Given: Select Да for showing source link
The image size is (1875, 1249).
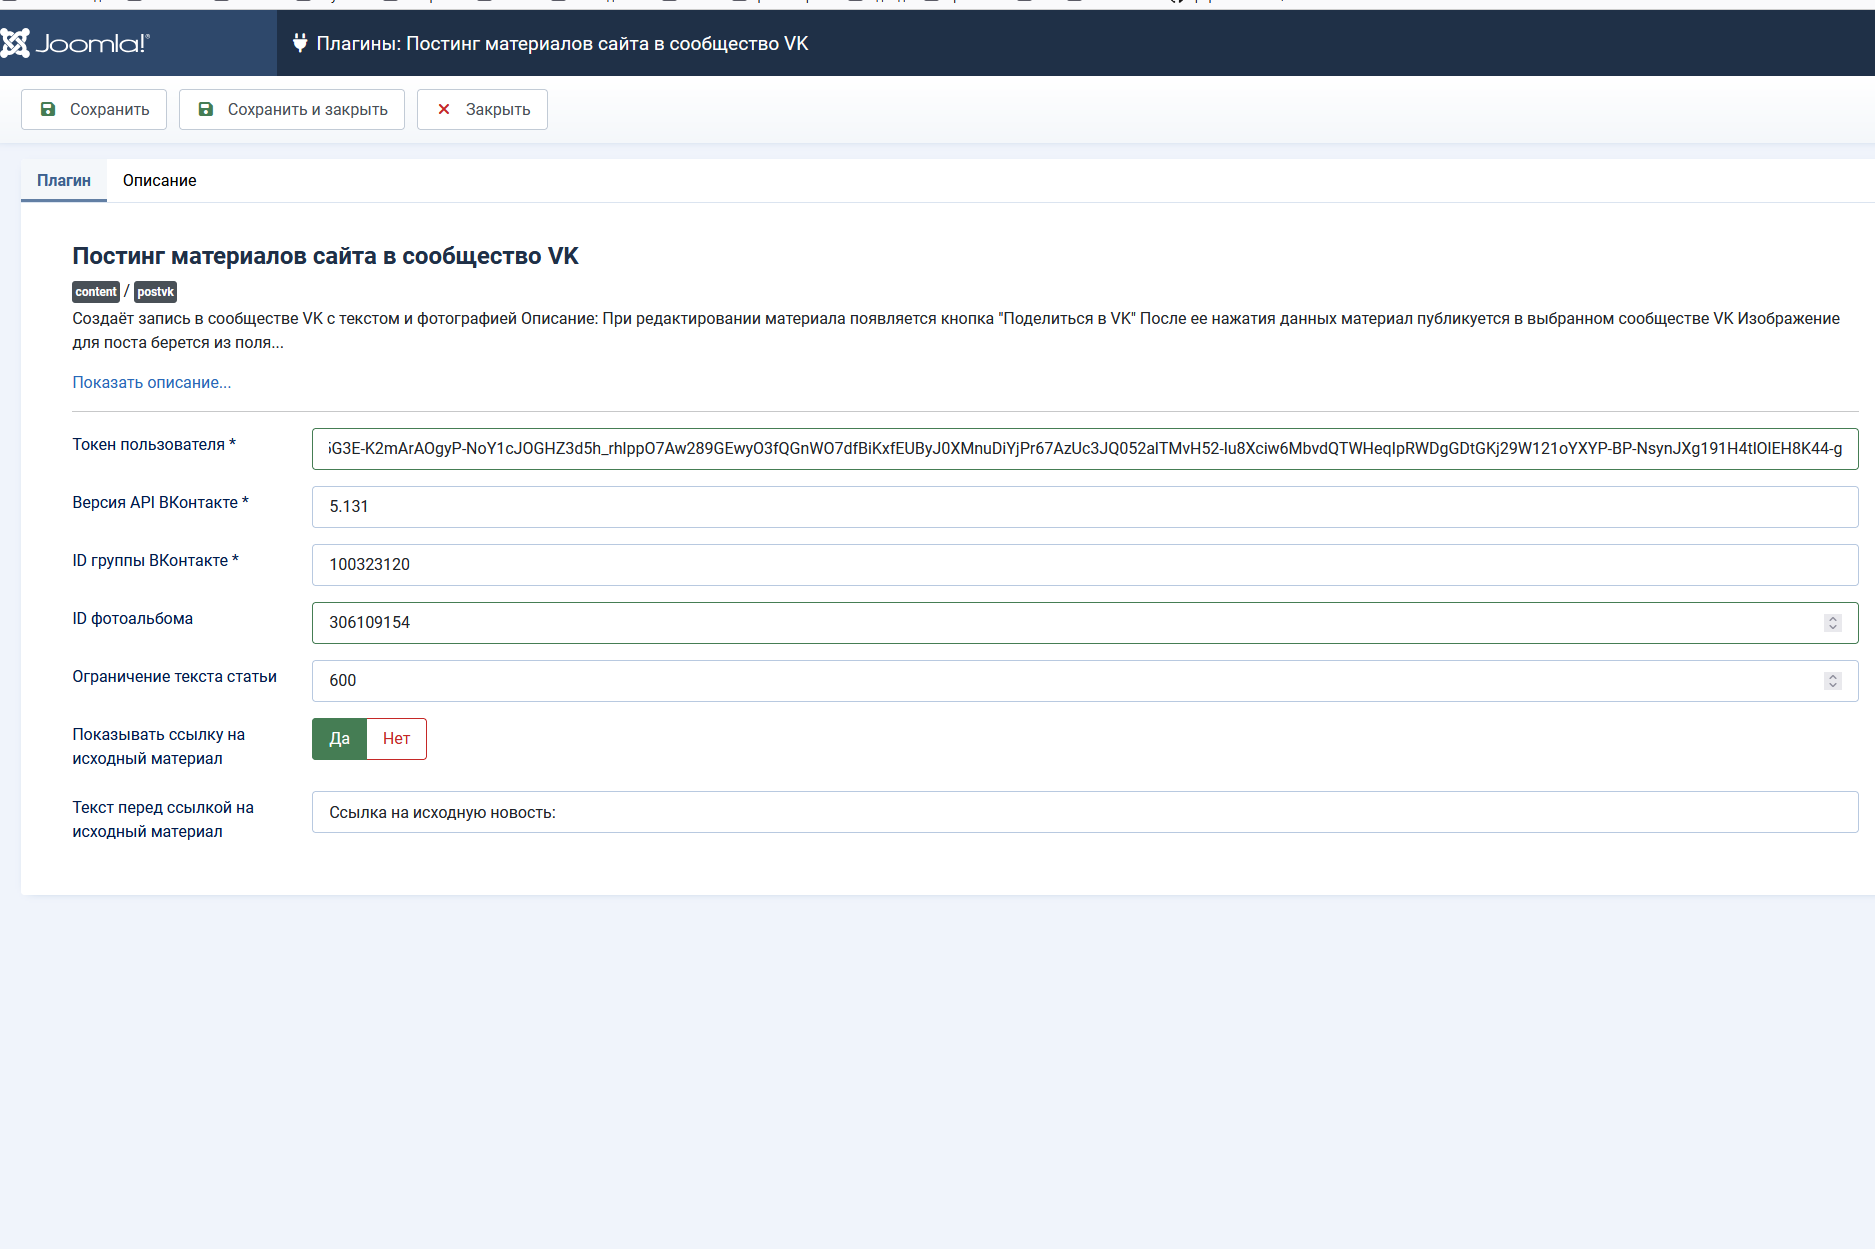Looking at the screenshot, I should click(x=340, y=739).
